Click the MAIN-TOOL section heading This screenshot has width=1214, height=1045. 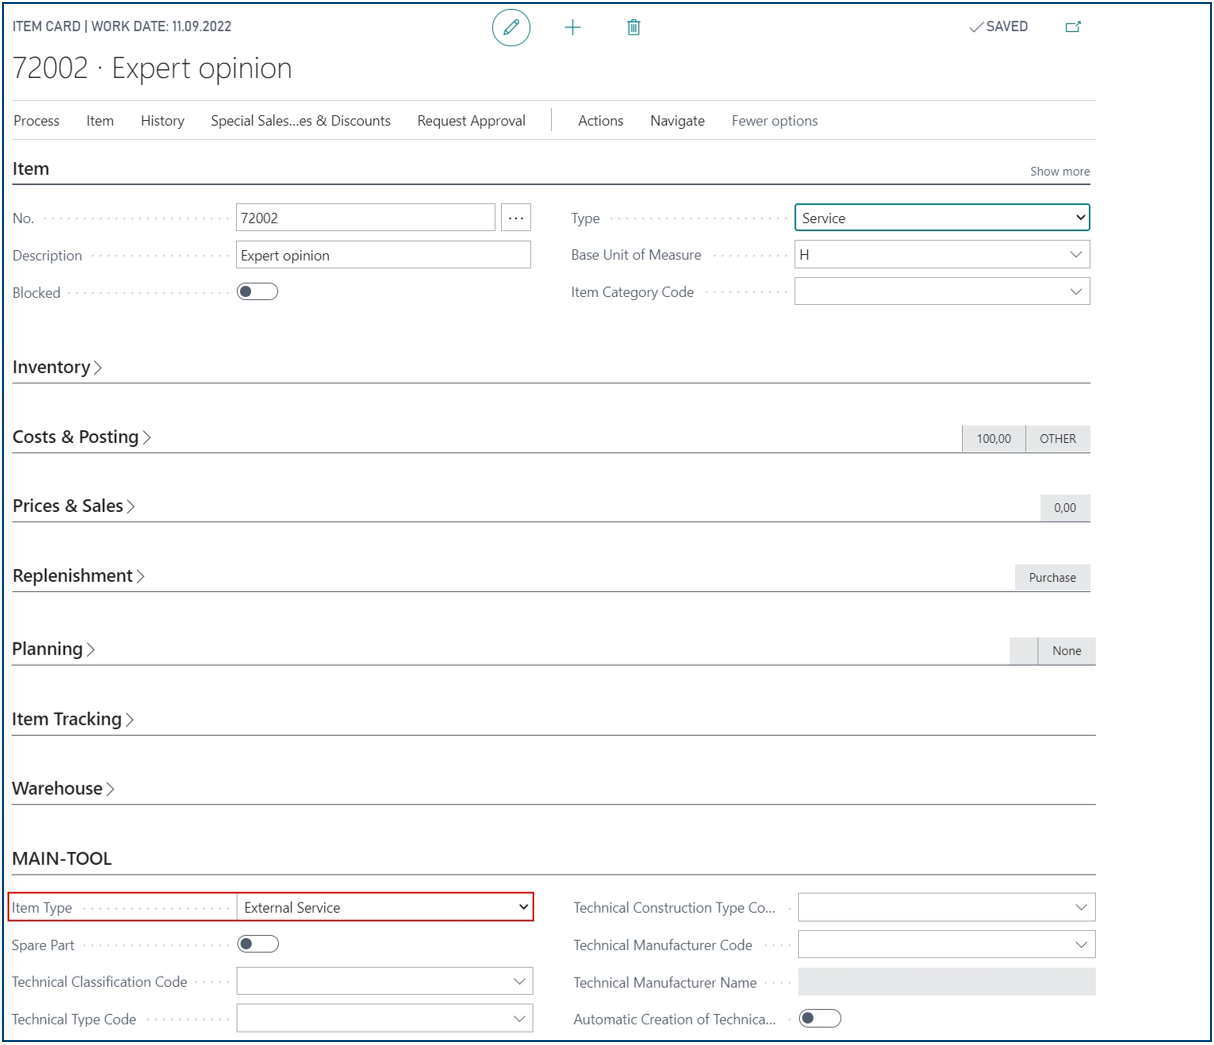click(62, 859)
